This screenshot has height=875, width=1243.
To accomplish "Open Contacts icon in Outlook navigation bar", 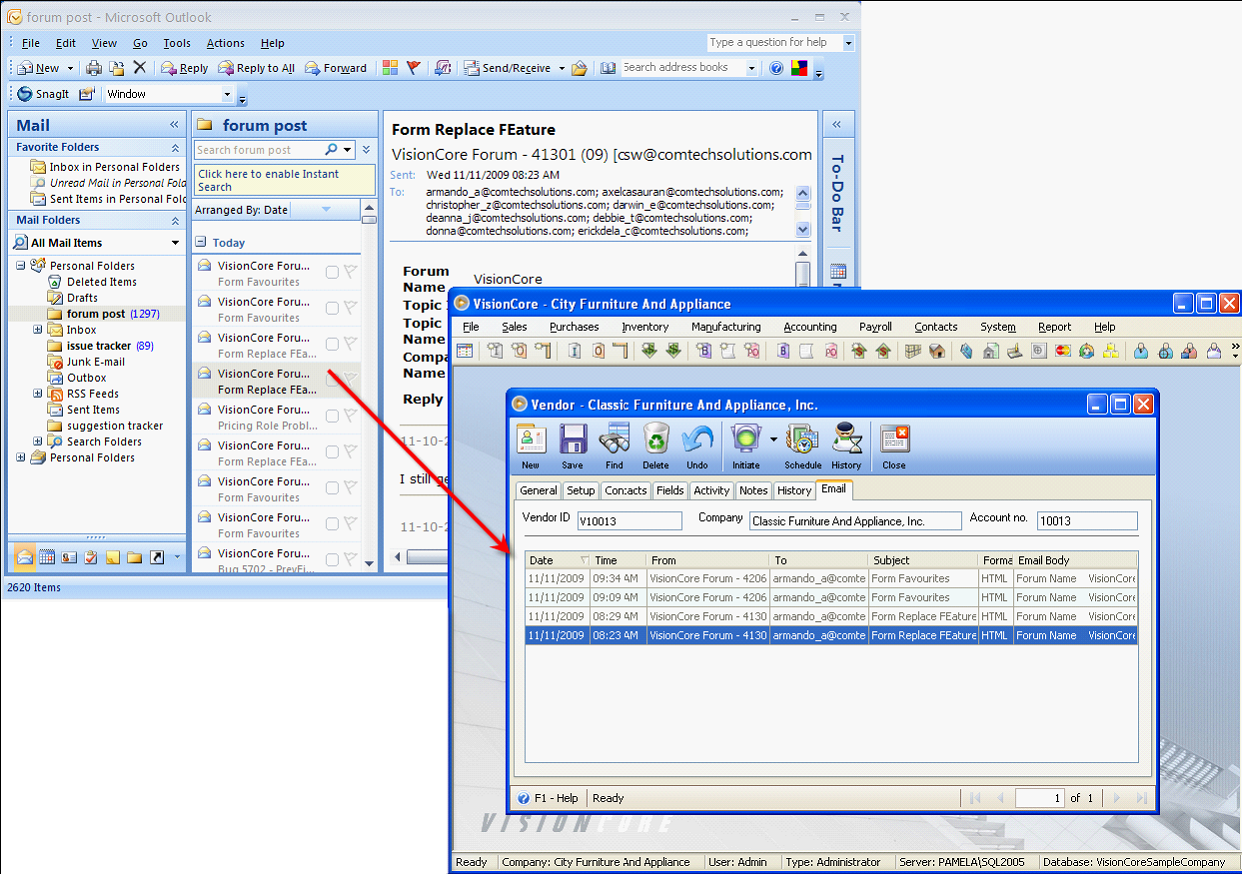I will 69,557.
